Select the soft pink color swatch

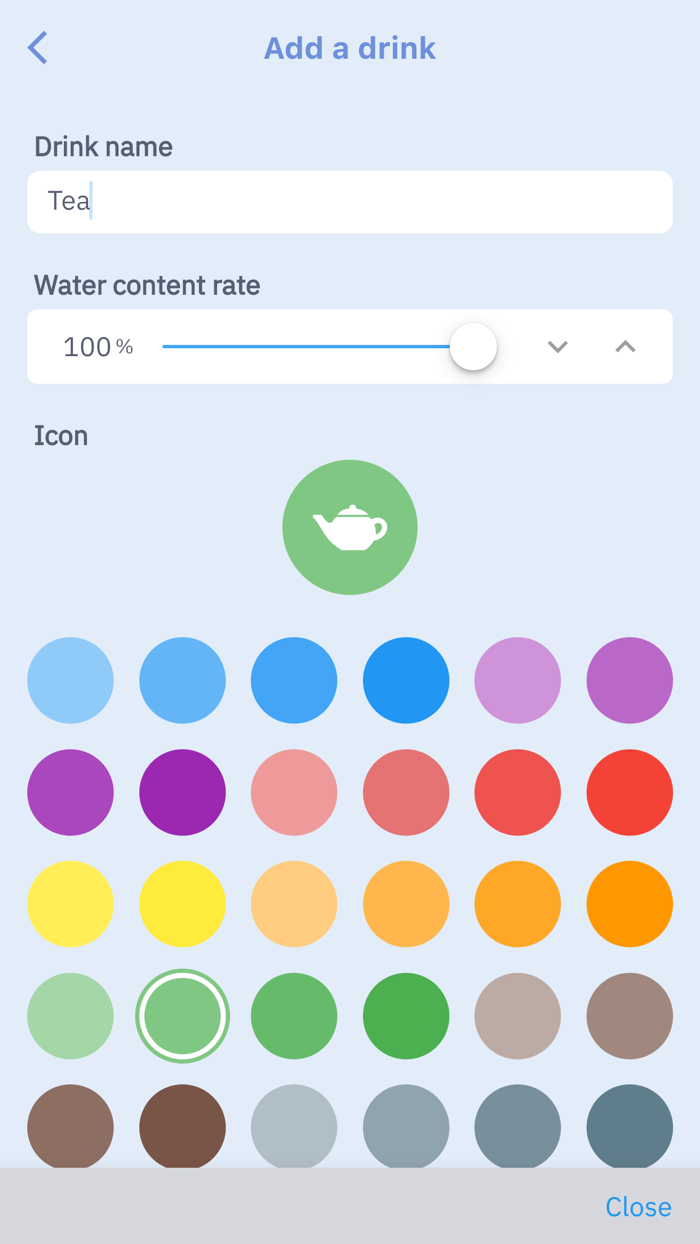(294, 792)
